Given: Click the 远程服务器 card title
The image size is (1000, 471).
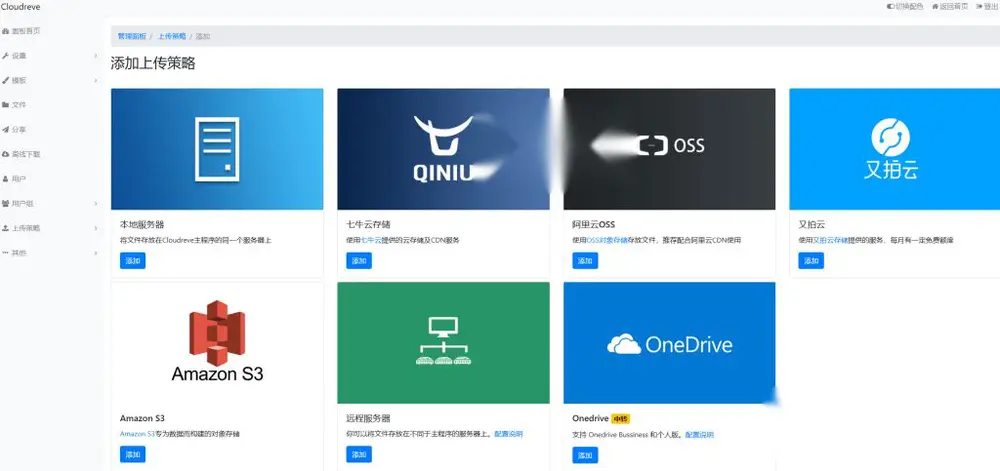Looking at the screenshot, I should (x=369, y=418).
